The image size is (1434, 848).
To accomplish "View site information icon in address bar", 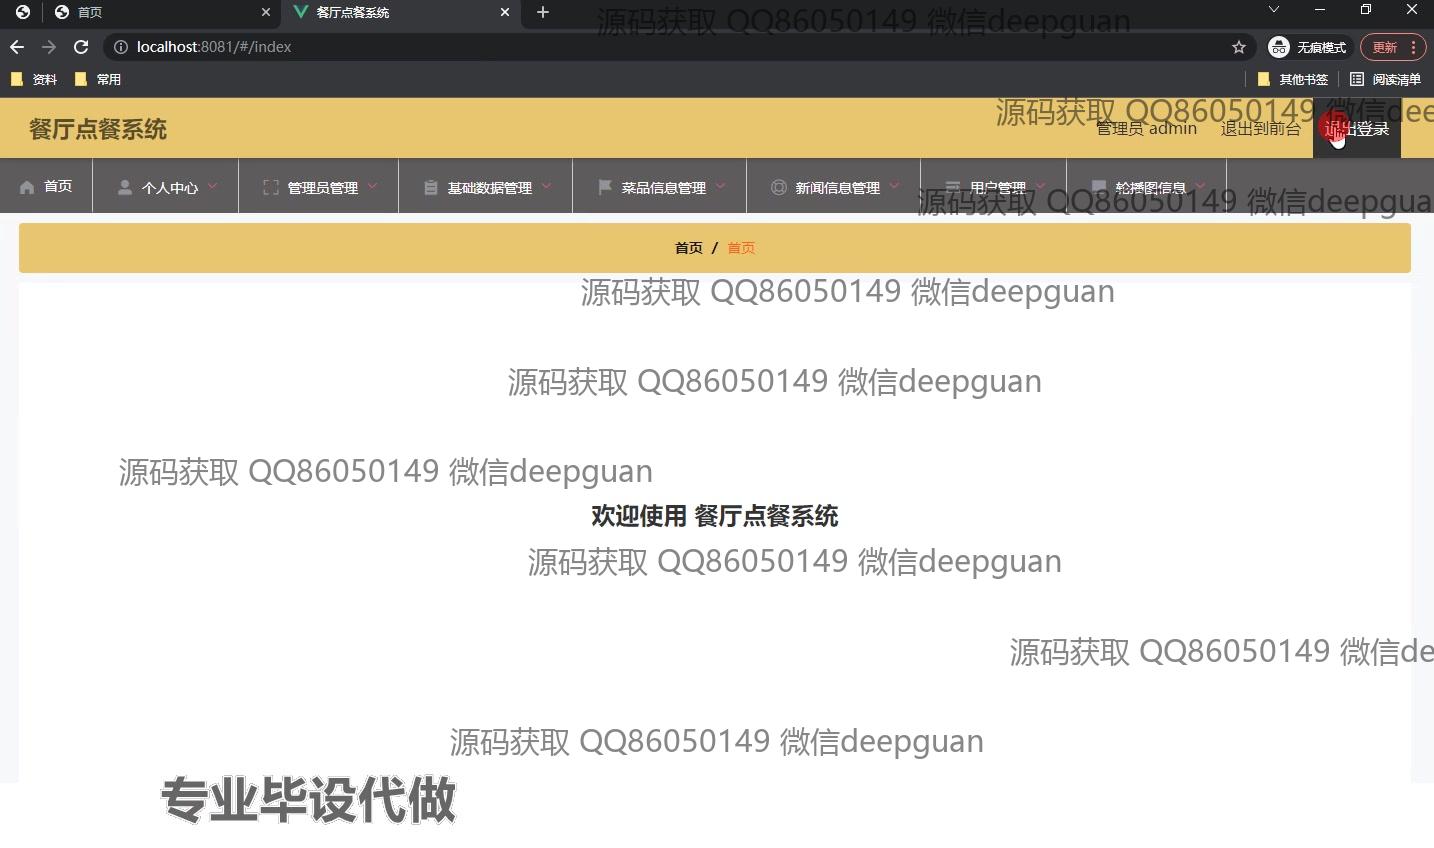I will pyautogui.click(x=121, y=47).
